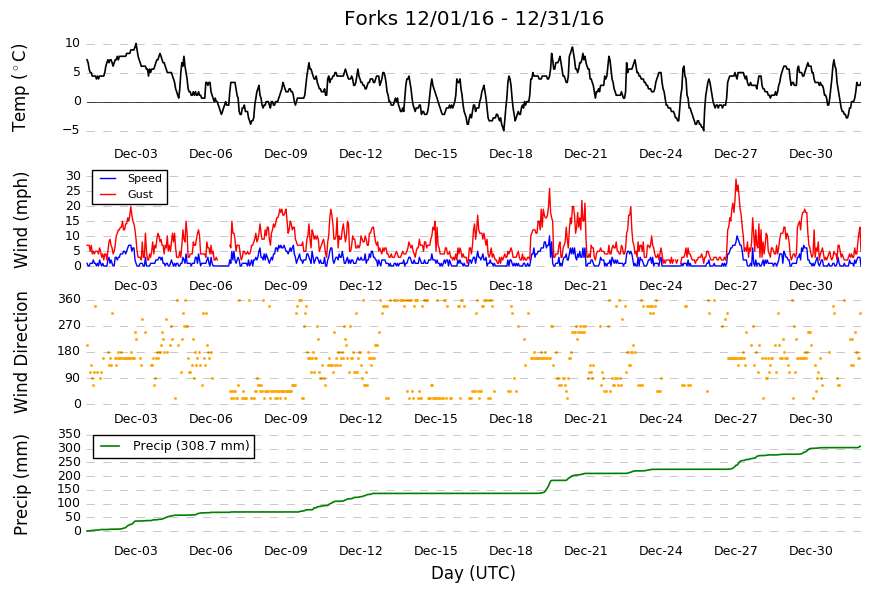Click the Precip (mm) axis label
Viewport: 871px width, 593px height.
pyautogui.click(x=21, y=485)
